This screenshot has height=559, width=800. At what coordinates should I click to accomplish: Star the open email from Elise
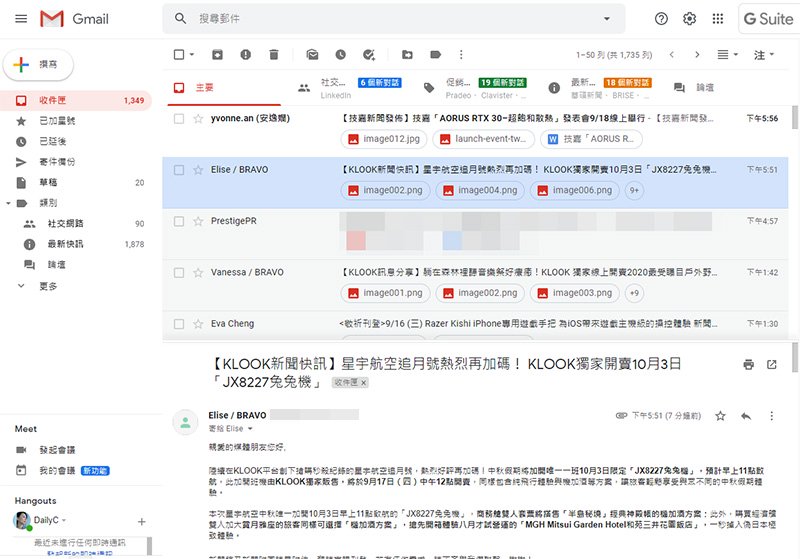click(x=721, y=415)
